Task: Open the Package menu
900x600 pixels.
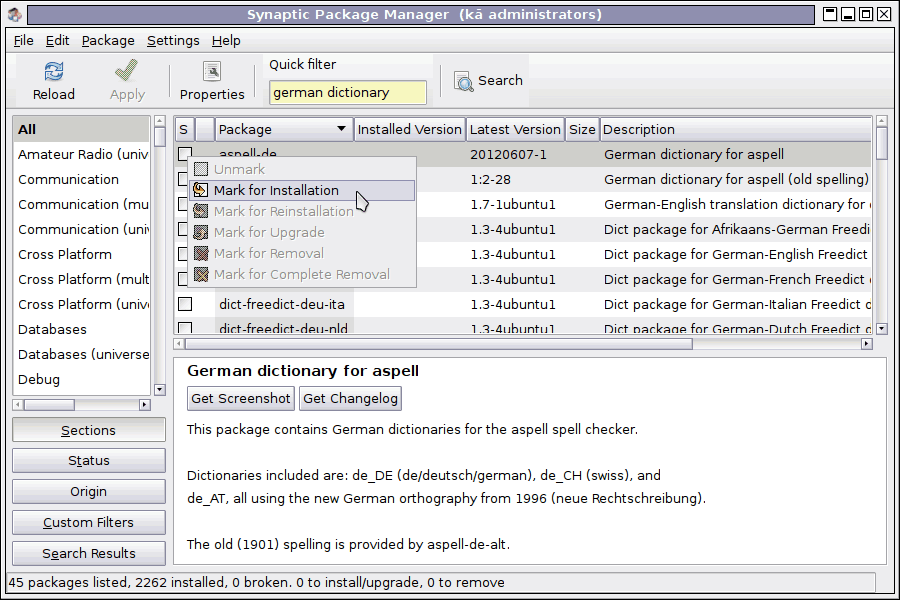Action: [108, 41]
